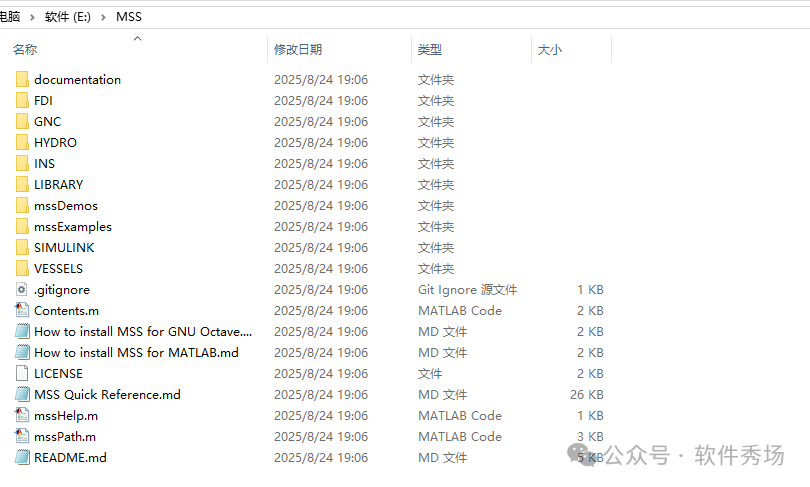
Task: Select the documentation folder icon
Action: [22, 80]
